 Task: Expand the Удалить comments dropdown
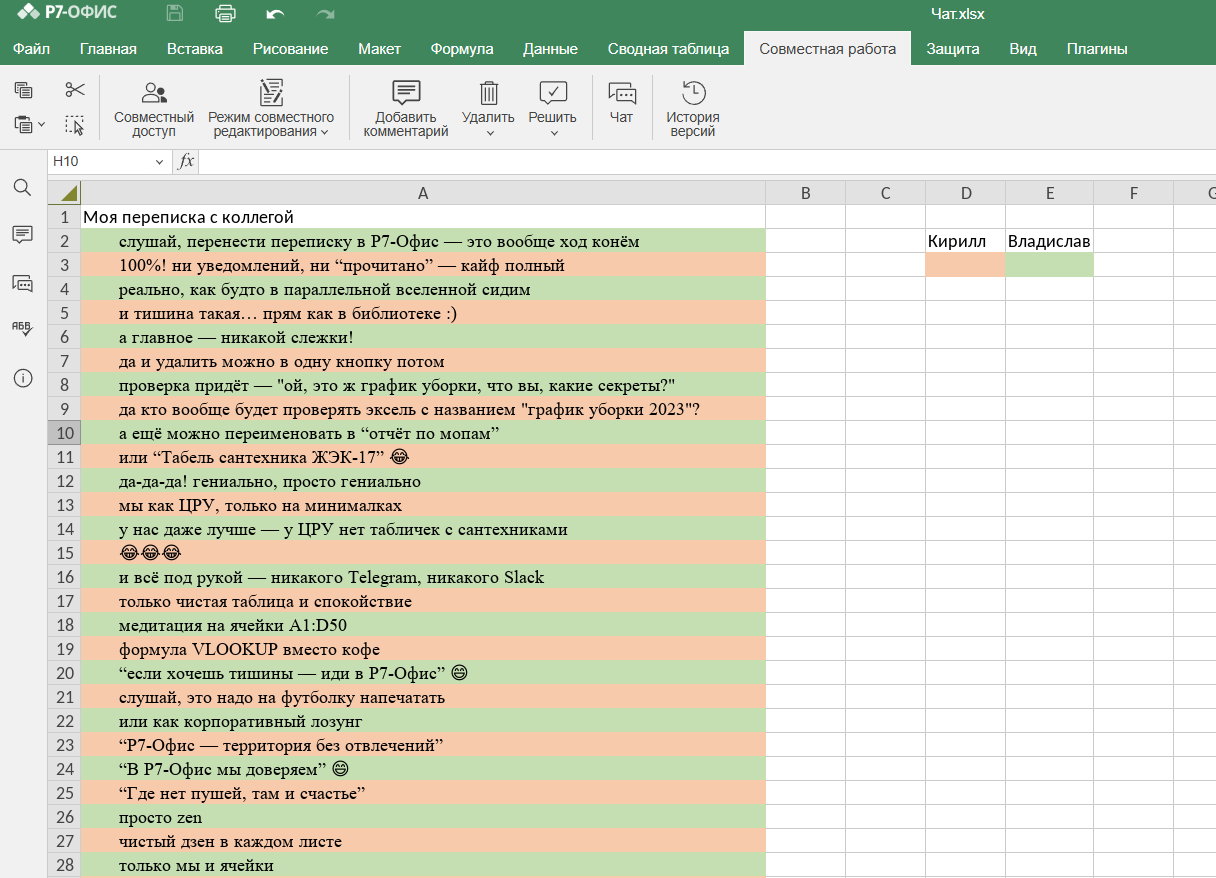[489, 133]
